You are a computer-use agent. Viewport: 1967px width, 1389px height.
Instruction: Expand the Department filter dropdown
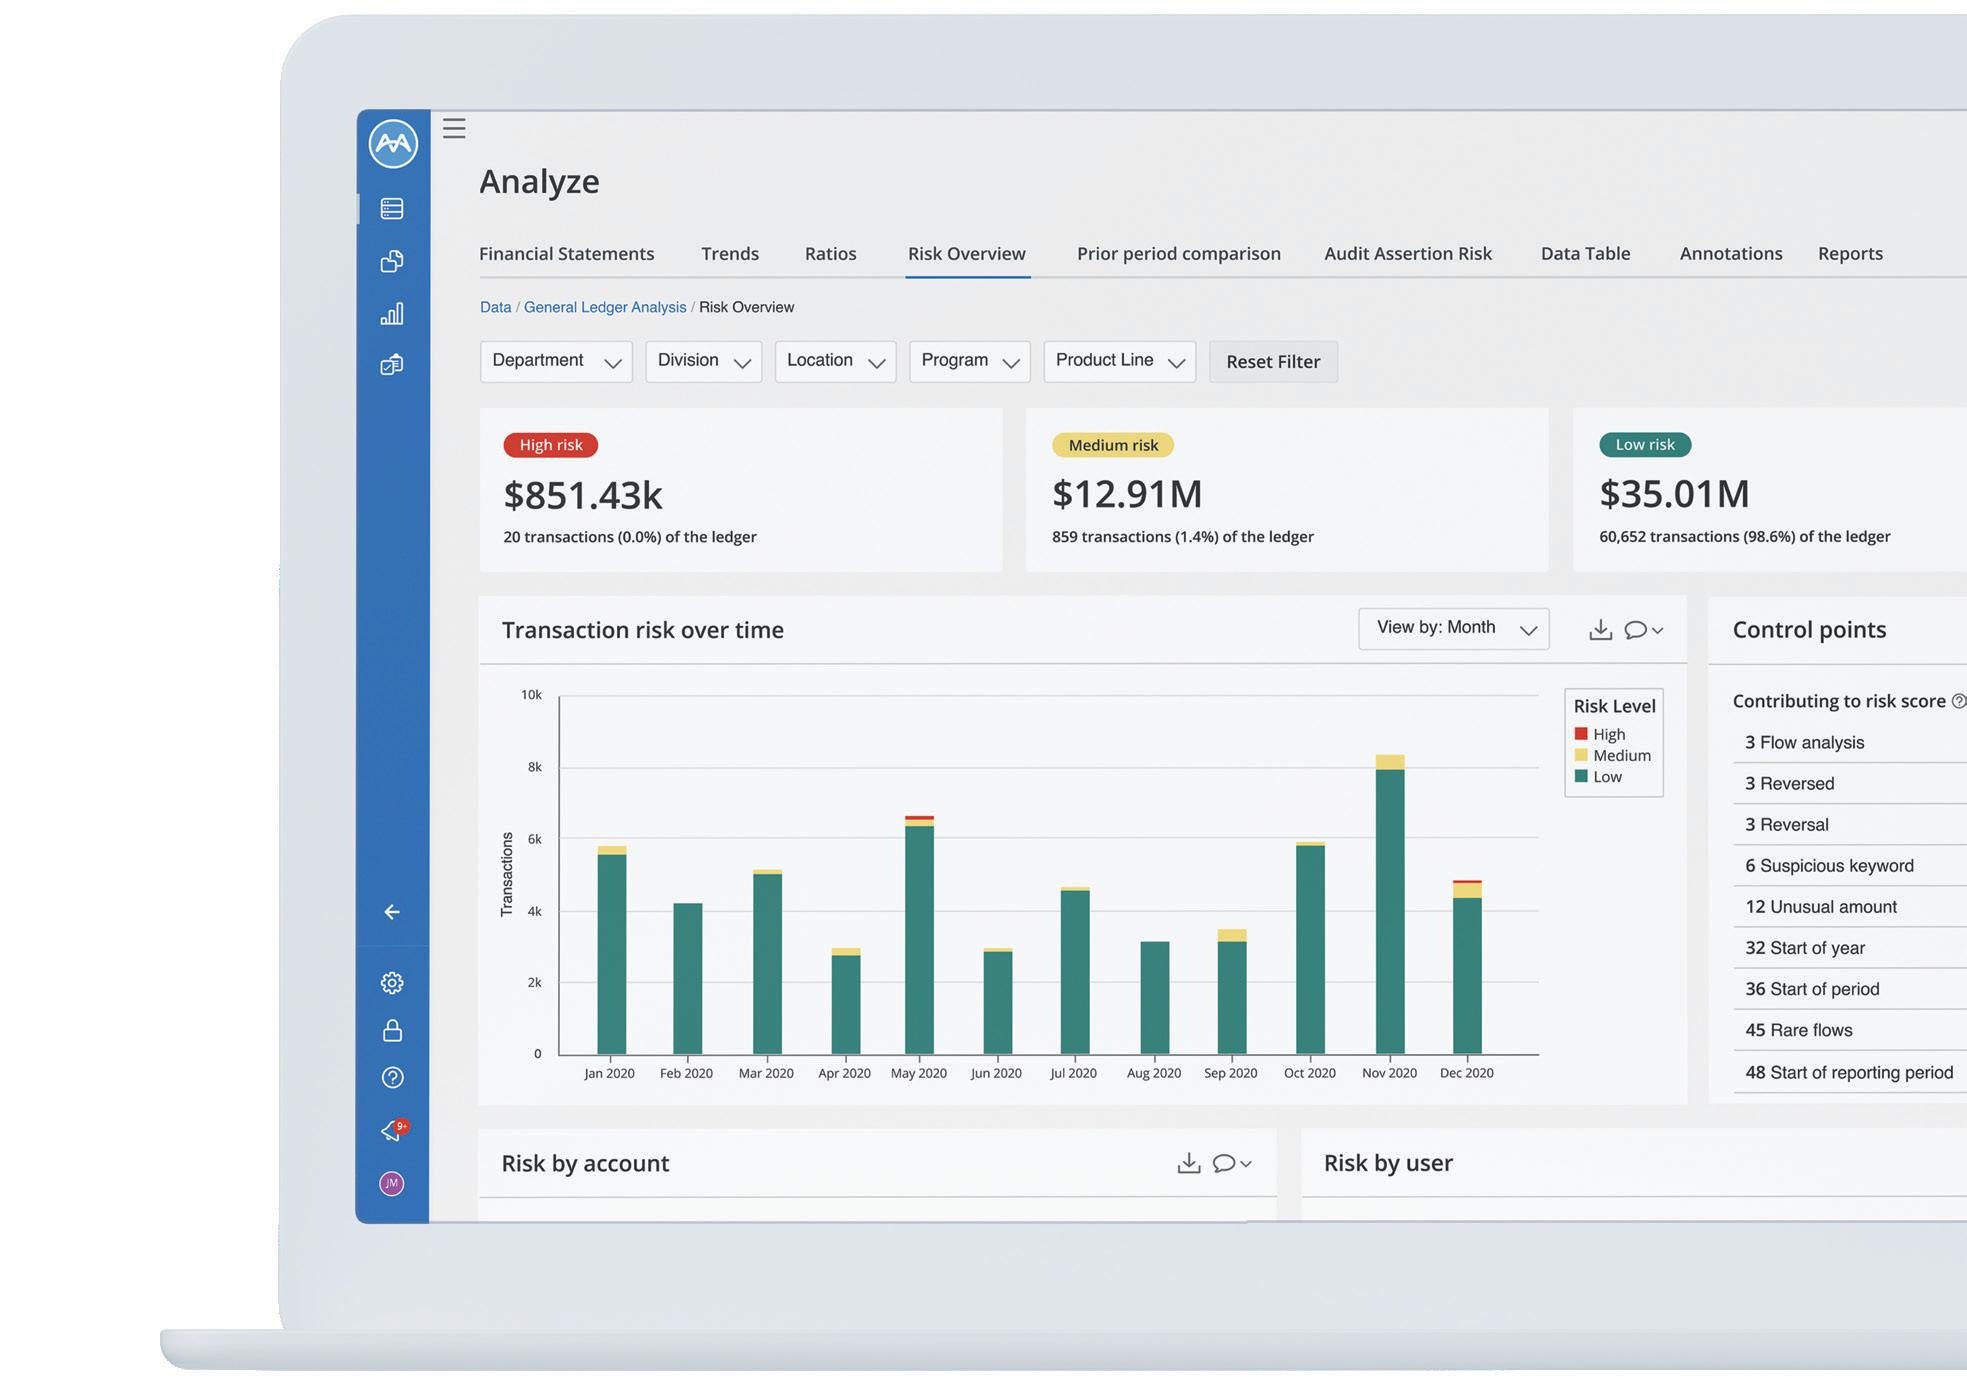pos(556,361)
